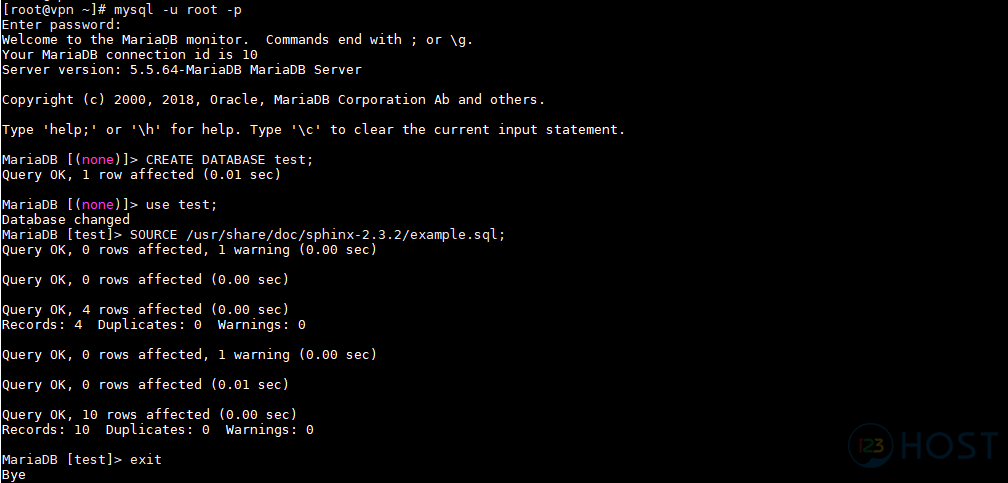Image resolution: width=1008 pixels, height=483 pixels.
Task: Click the Enter password prompt line
Action: click(61, 24)
